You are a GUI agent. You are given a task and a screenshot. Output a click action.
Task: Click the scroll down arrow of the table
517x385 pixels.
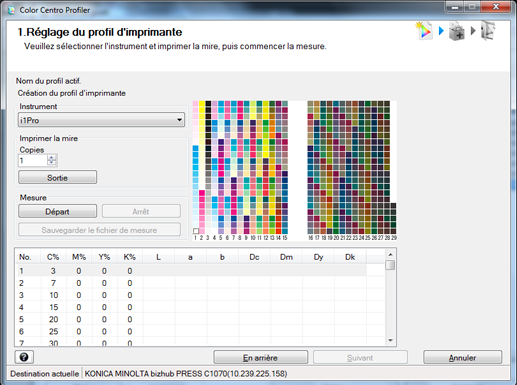pyautogui.click(x=390, y=340)
